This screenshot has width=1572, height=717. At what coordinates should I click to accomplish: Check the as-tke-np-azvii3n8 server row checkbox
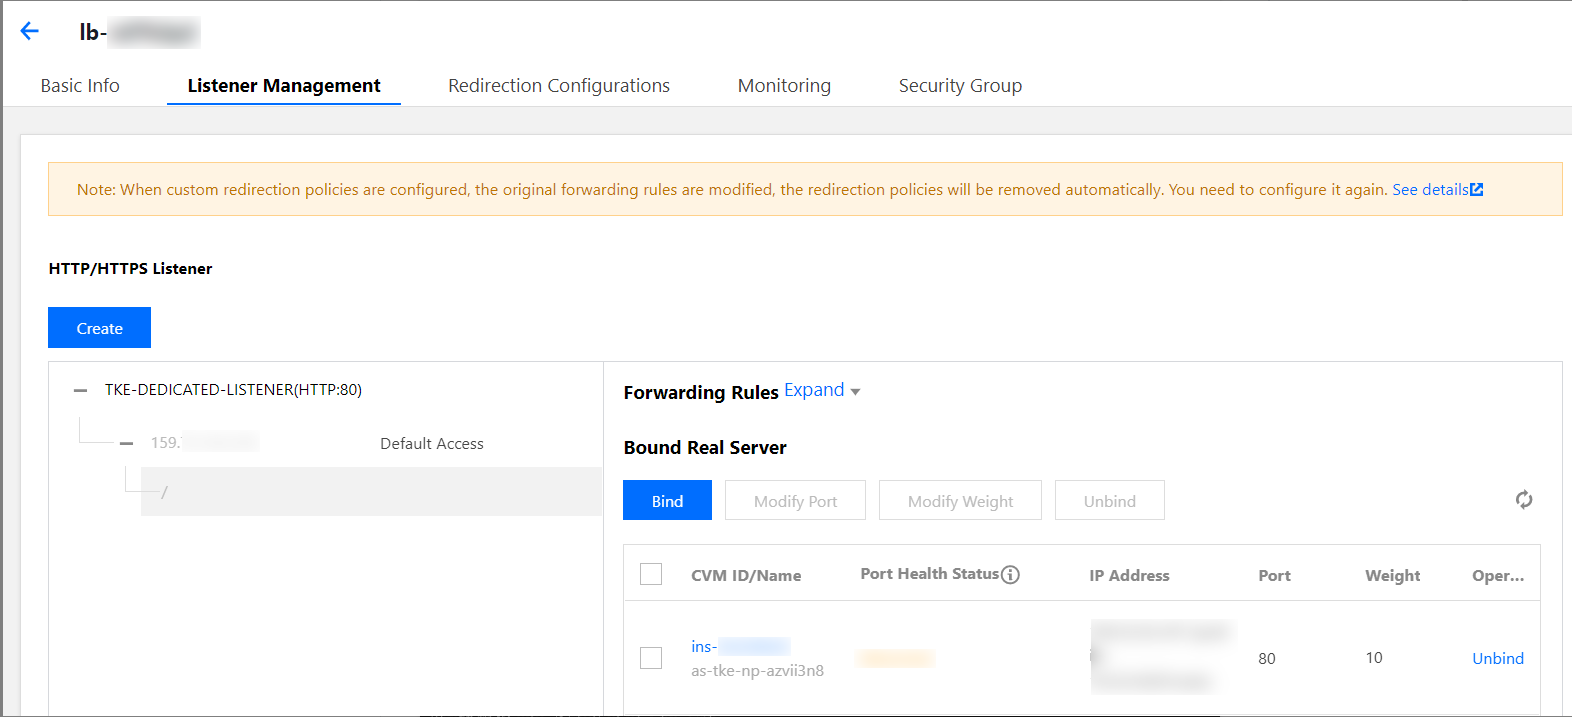click(651, 658)
